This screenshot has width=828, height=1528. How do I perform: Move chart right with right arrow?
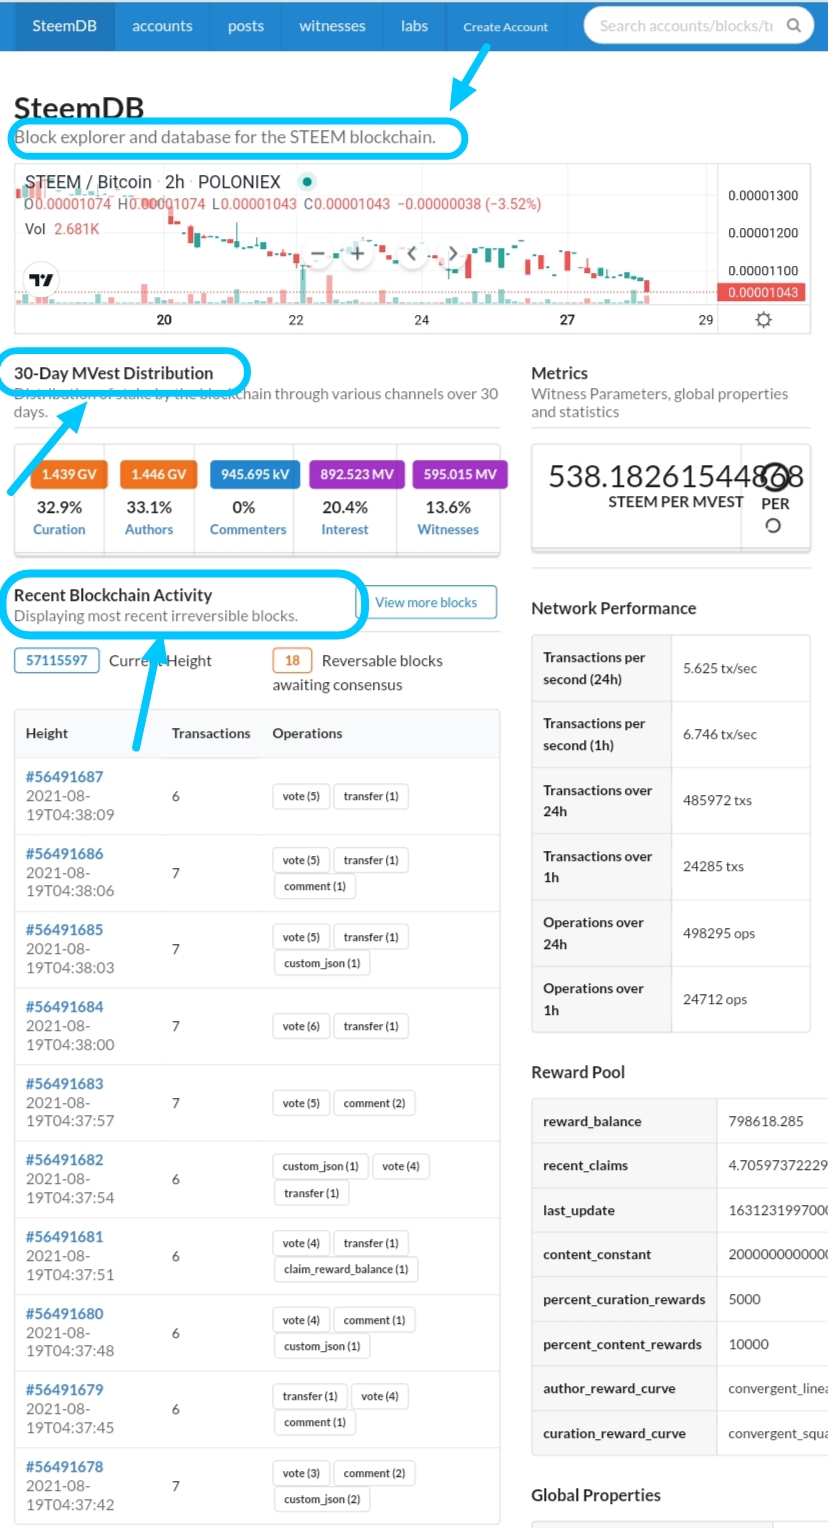(452, 254)
